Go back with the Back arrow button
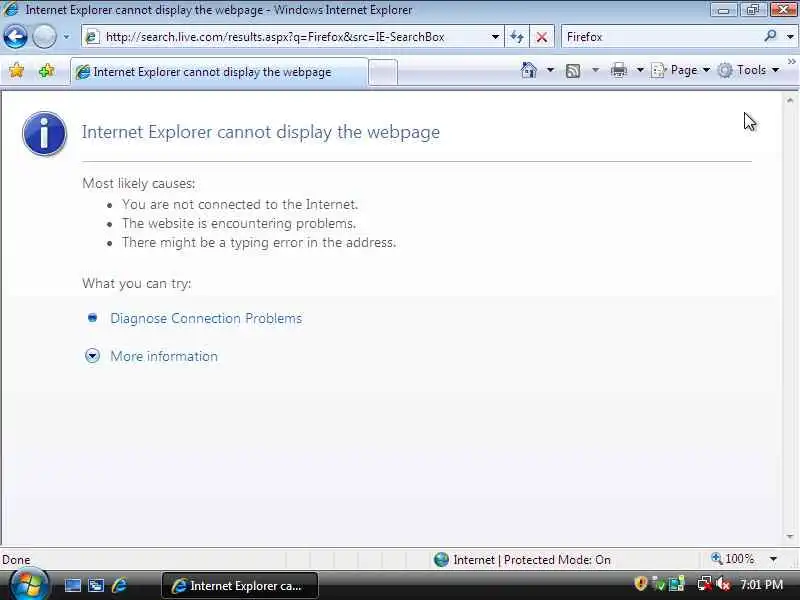Image resolution: width=800 pixels, height=600 pixels. pos(15,37)
